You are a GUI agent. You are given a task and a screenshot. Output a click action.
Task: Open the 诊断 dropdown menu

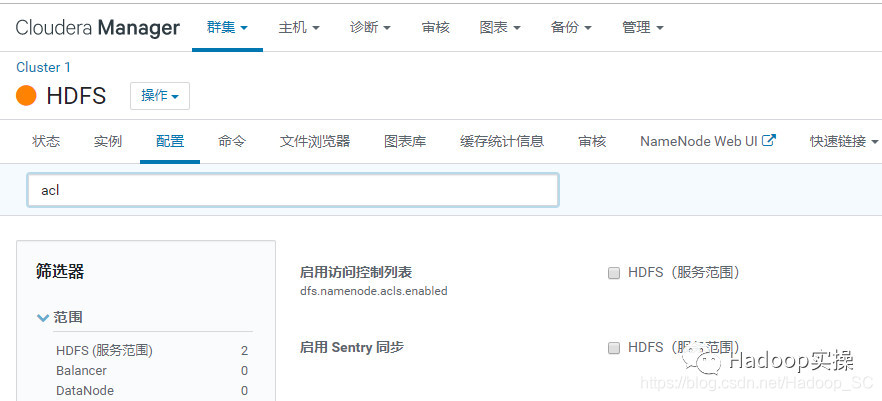tap(370, 27)
